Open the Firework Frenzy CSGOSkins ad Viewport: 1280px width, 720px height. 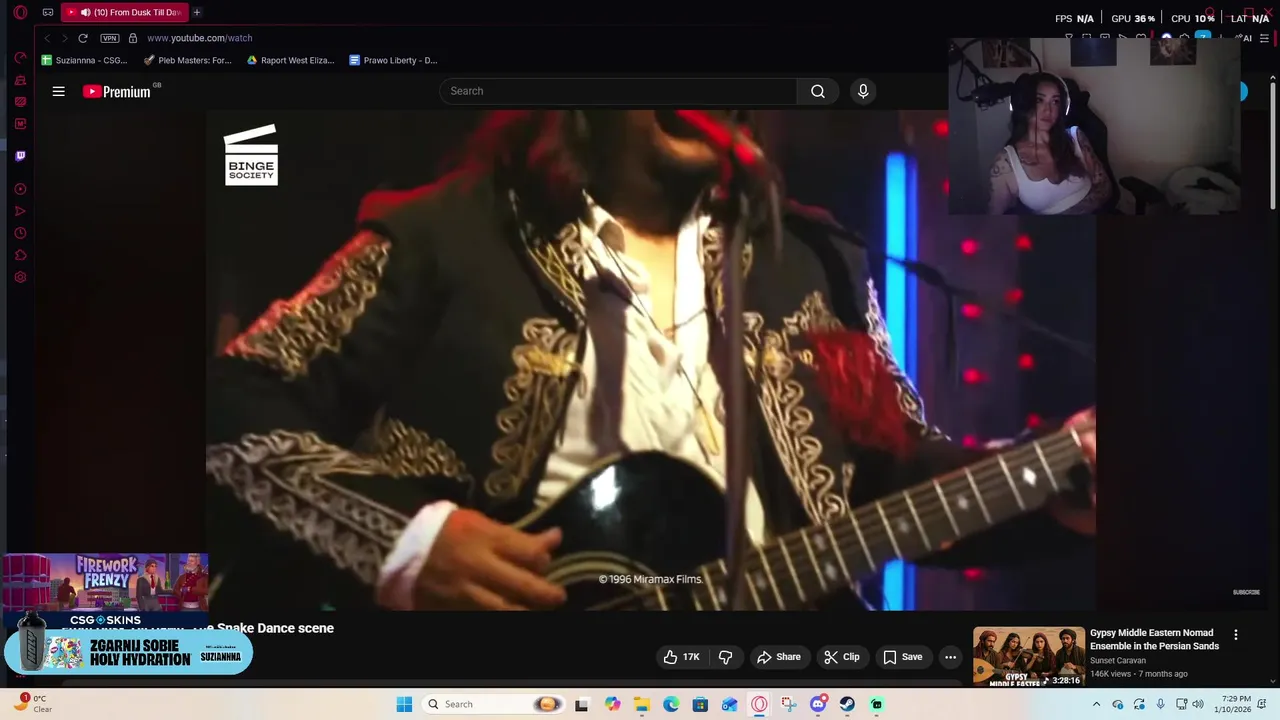tap(105, 590)
